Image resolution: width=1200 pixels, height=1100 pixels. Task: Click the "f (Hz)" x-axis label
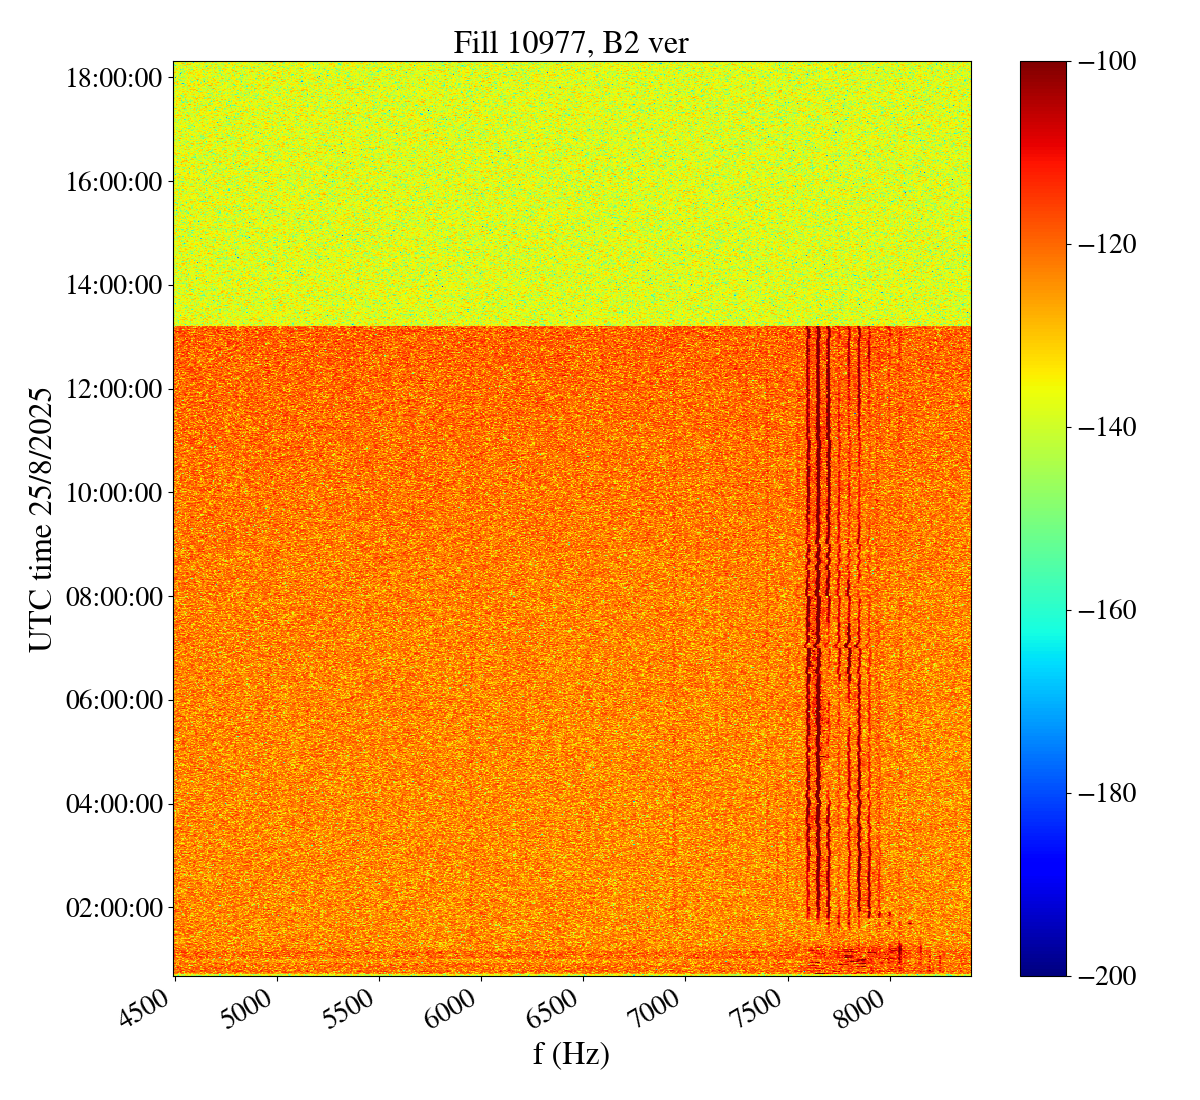point(571,1053)
